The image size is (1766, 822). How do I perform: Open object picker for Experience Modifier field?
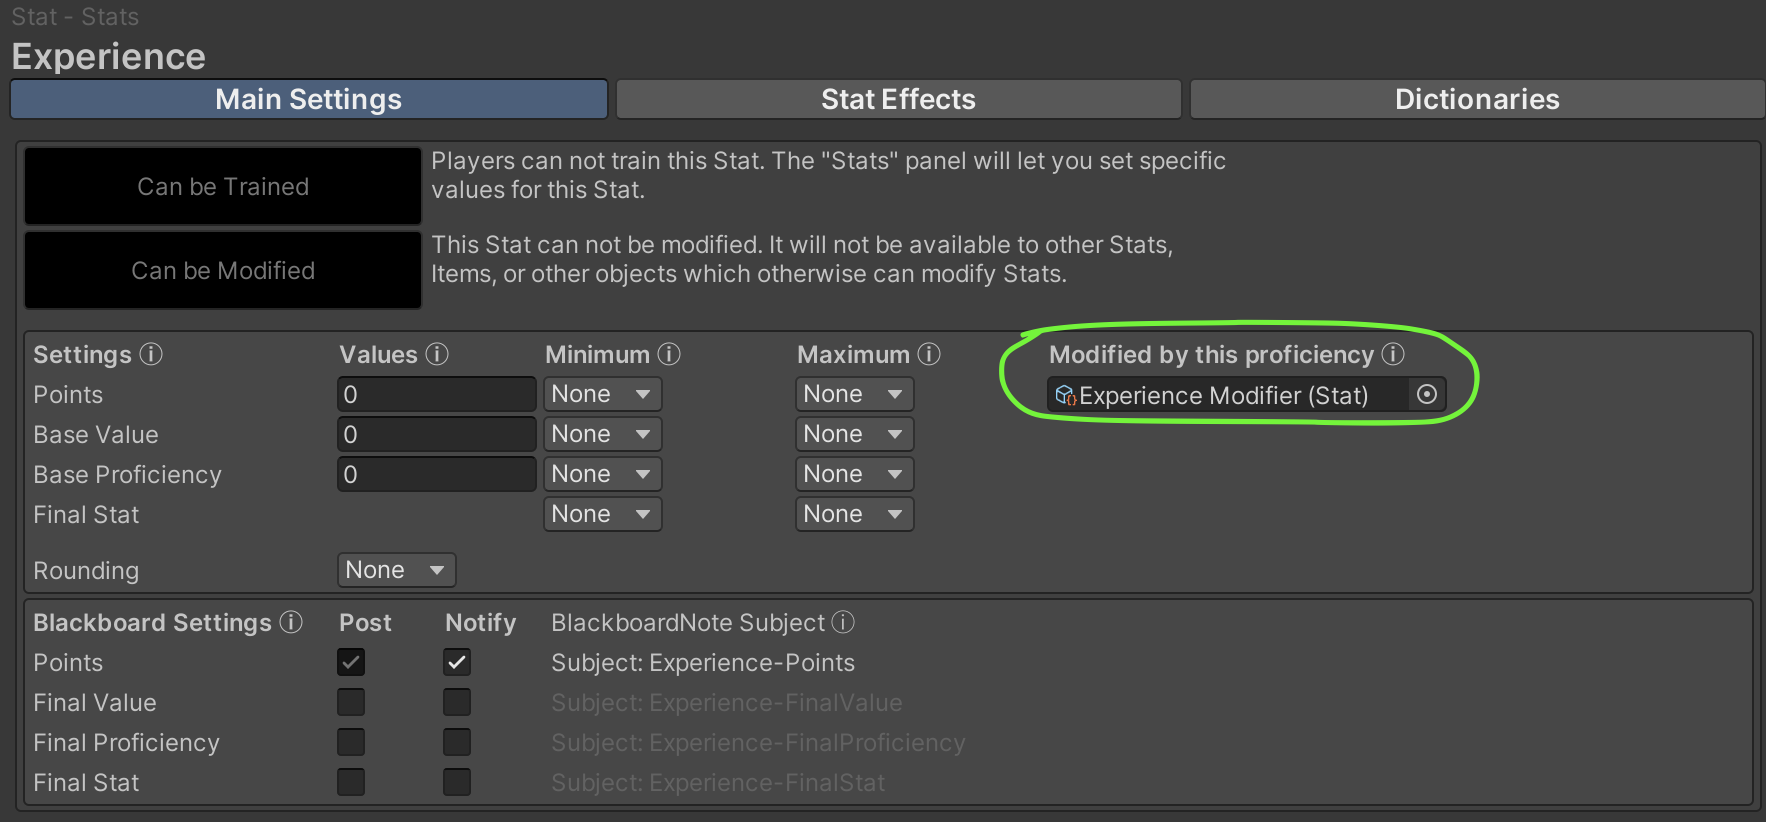click(1427, 395)
